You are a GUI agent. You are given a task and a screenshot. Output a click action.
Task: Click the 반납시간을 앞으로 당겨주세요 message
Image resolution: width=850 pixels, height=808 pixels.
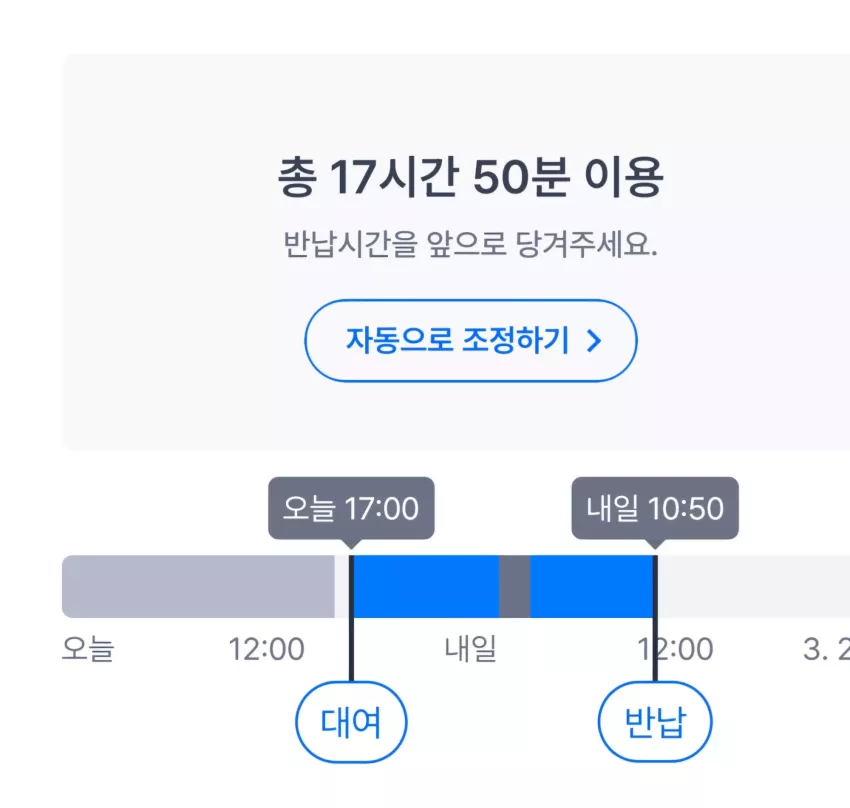click(471, 244)
